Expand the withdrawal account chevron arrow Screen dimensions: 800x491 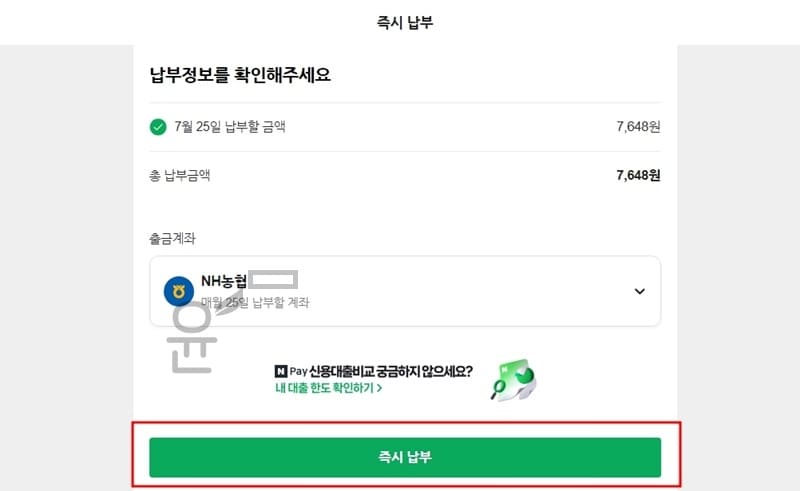640,291
